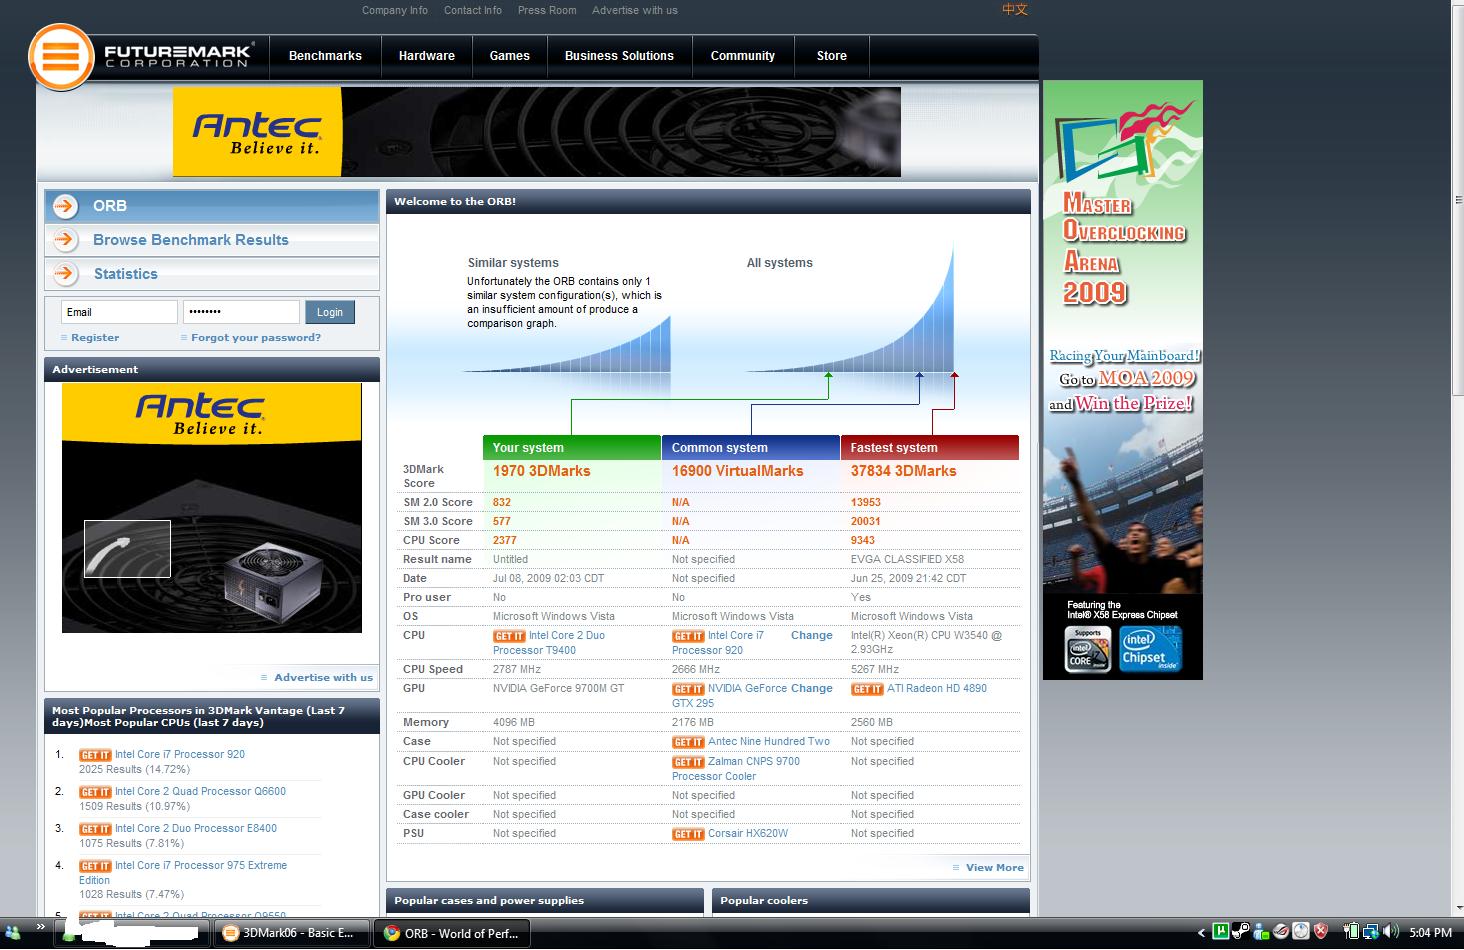Open Press Room link
1464x950 pixels.
tap(547, 10)
